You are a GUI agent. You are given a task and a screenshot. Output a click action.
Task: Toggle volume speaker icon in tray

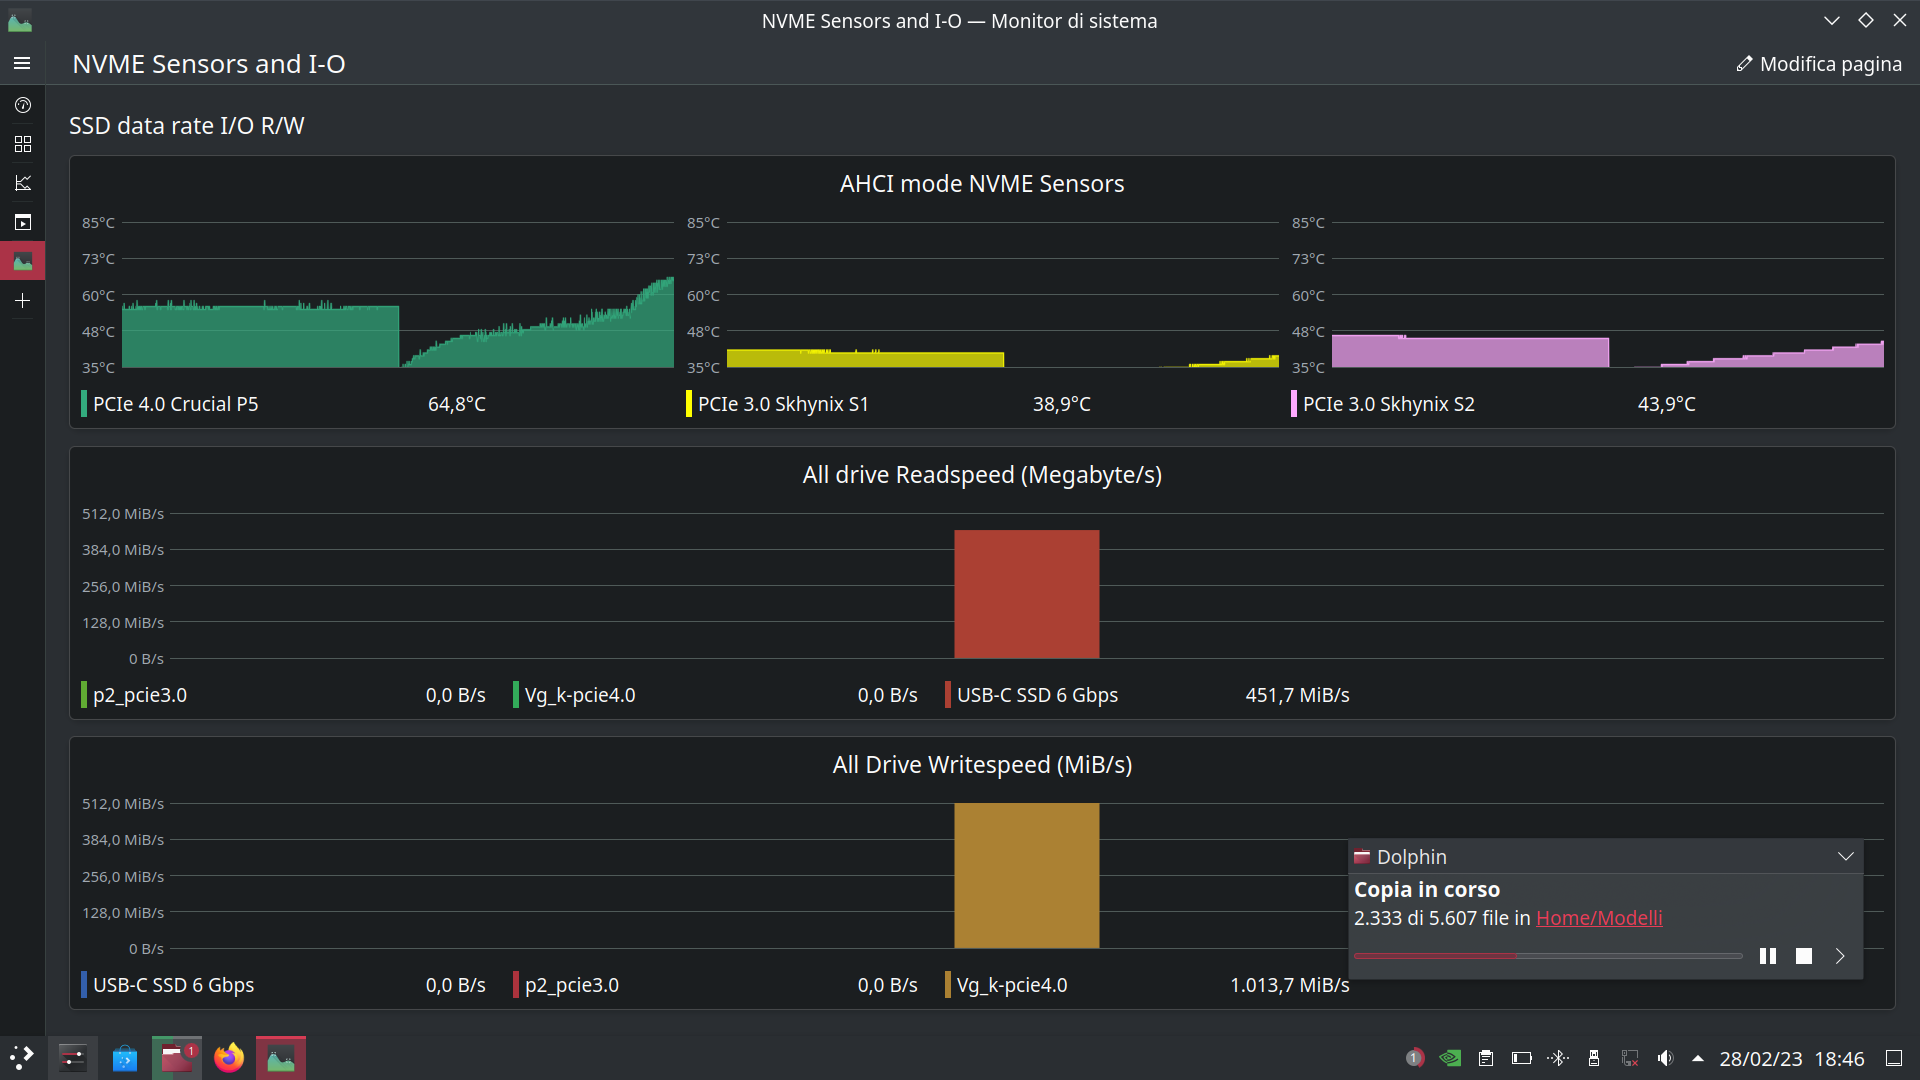point(1665,1058)
